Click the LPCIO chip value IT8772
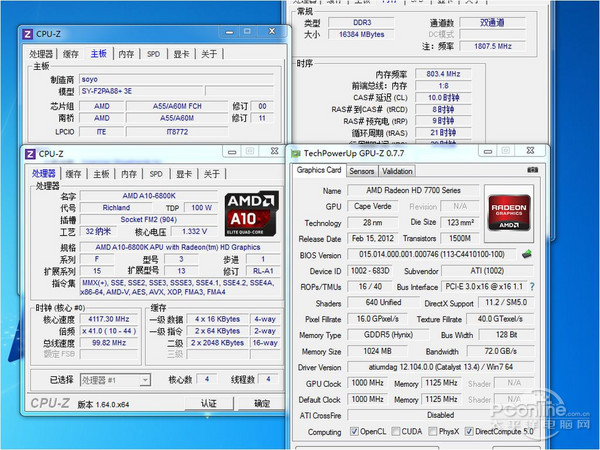This screenshot has height=450, width=600. [x=177, y=132]
